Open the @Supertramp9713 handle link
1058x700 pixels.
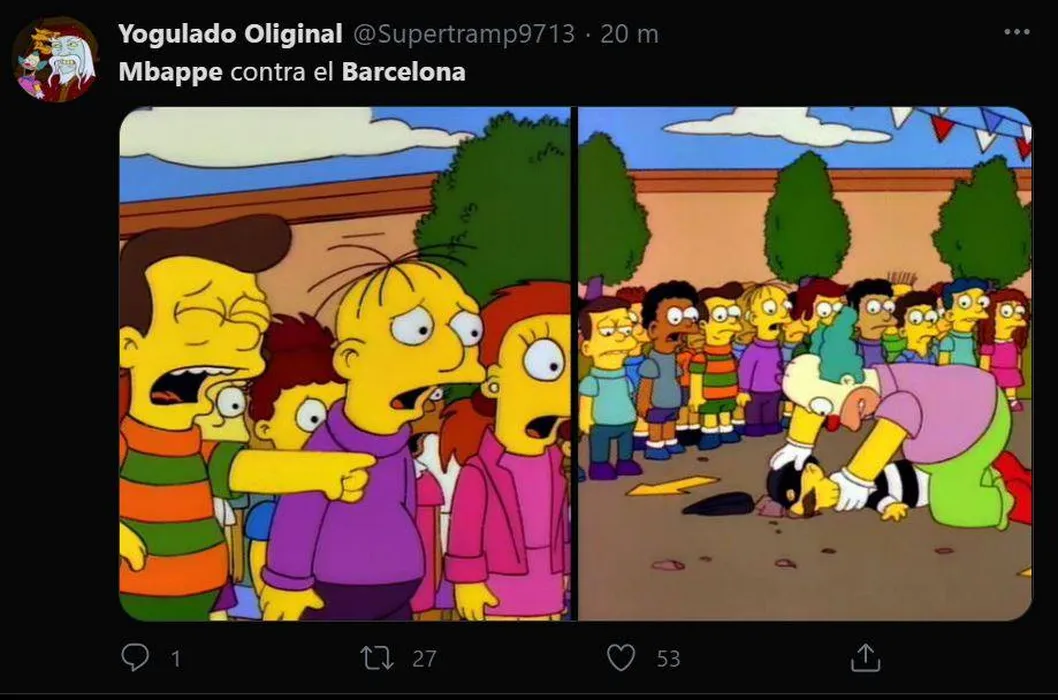pos(464,34)
